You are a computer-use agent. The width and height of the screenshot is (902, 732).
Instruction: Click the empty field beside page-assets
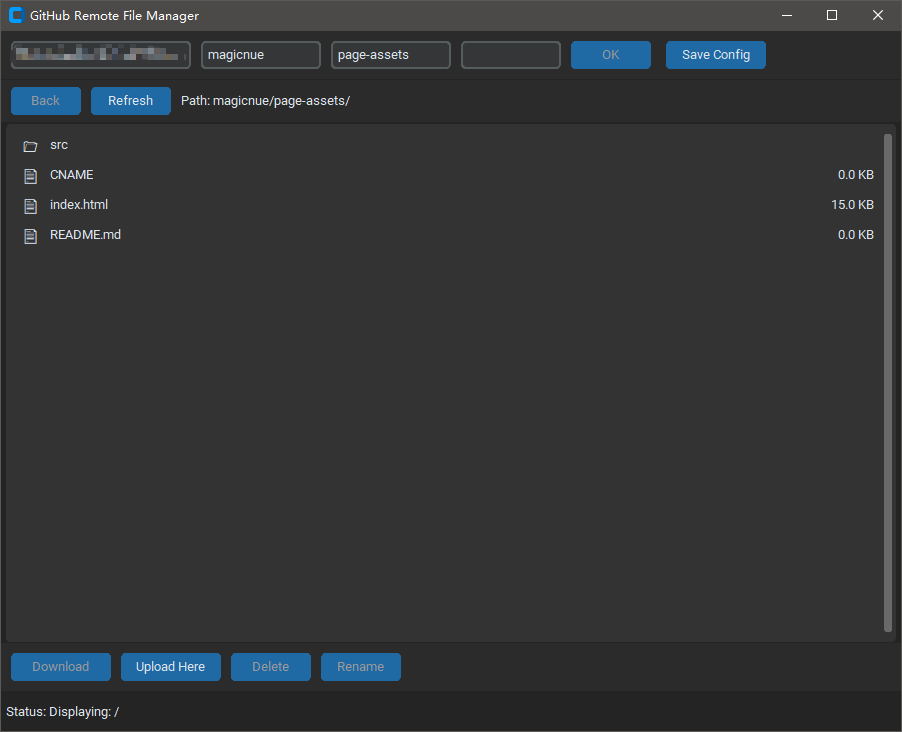tap(510, 55)
